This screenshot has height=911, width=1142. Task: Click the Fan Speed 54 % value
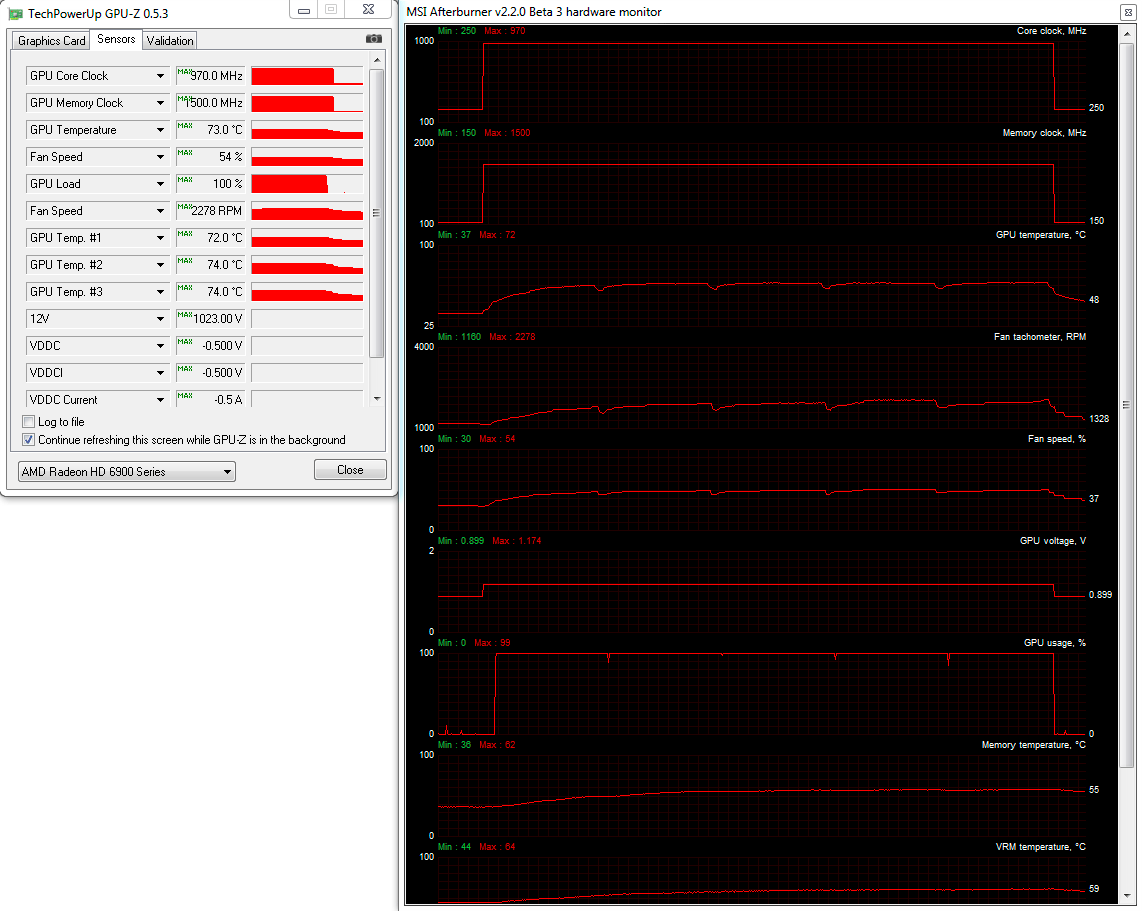pyautogui.click(x=210, y=157)
